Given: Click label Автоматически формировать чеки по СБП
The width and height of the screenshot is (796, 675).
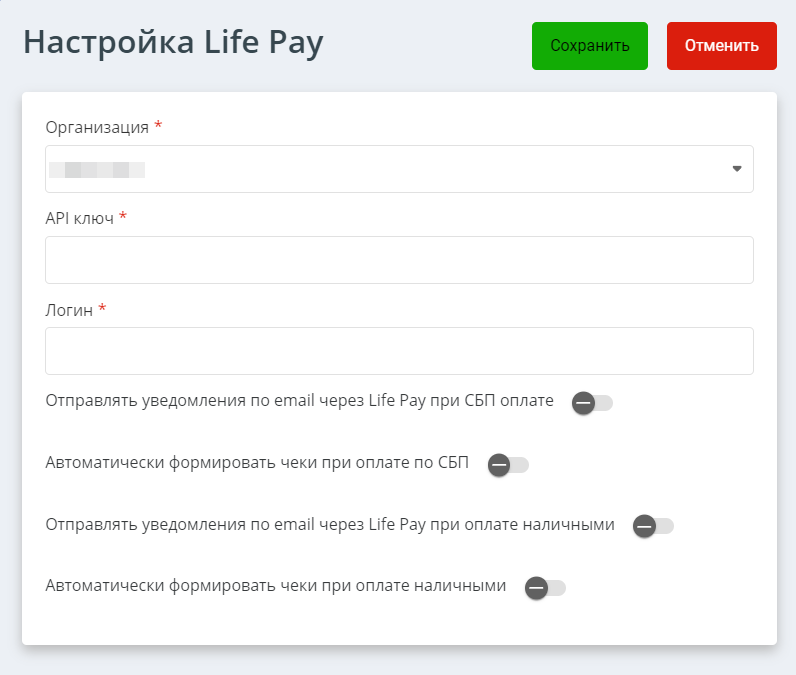Looking at the screenshot, I should 257,462.
